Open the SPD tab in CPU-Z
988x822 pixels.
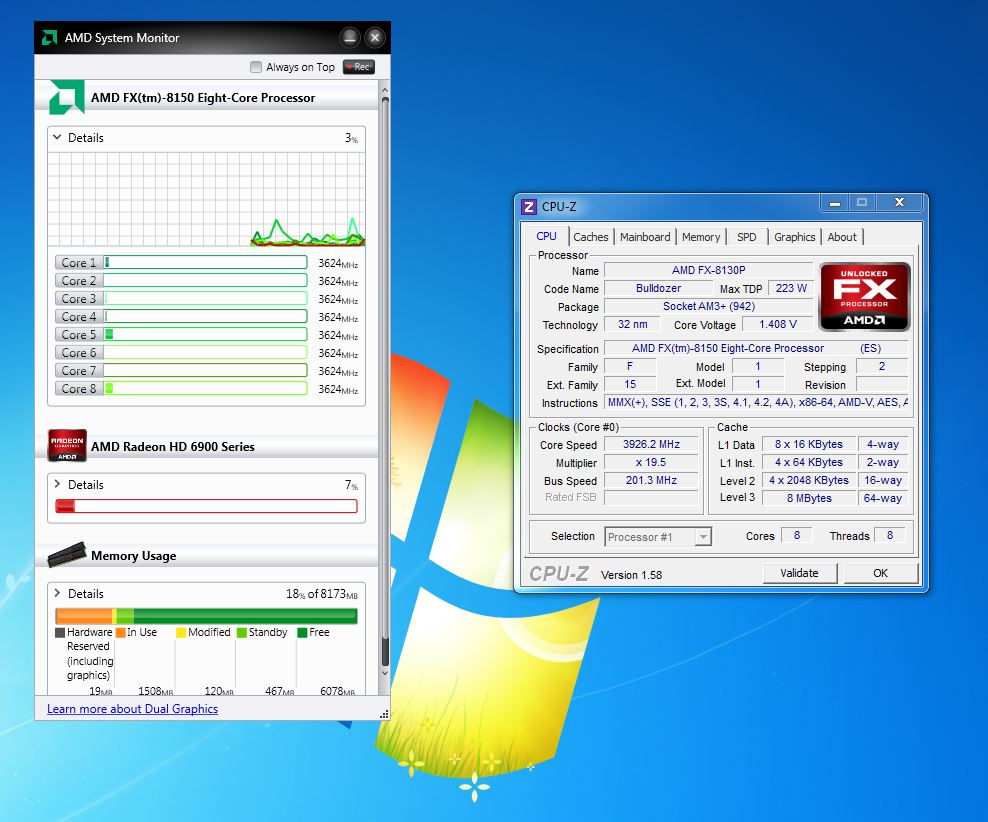747,237
